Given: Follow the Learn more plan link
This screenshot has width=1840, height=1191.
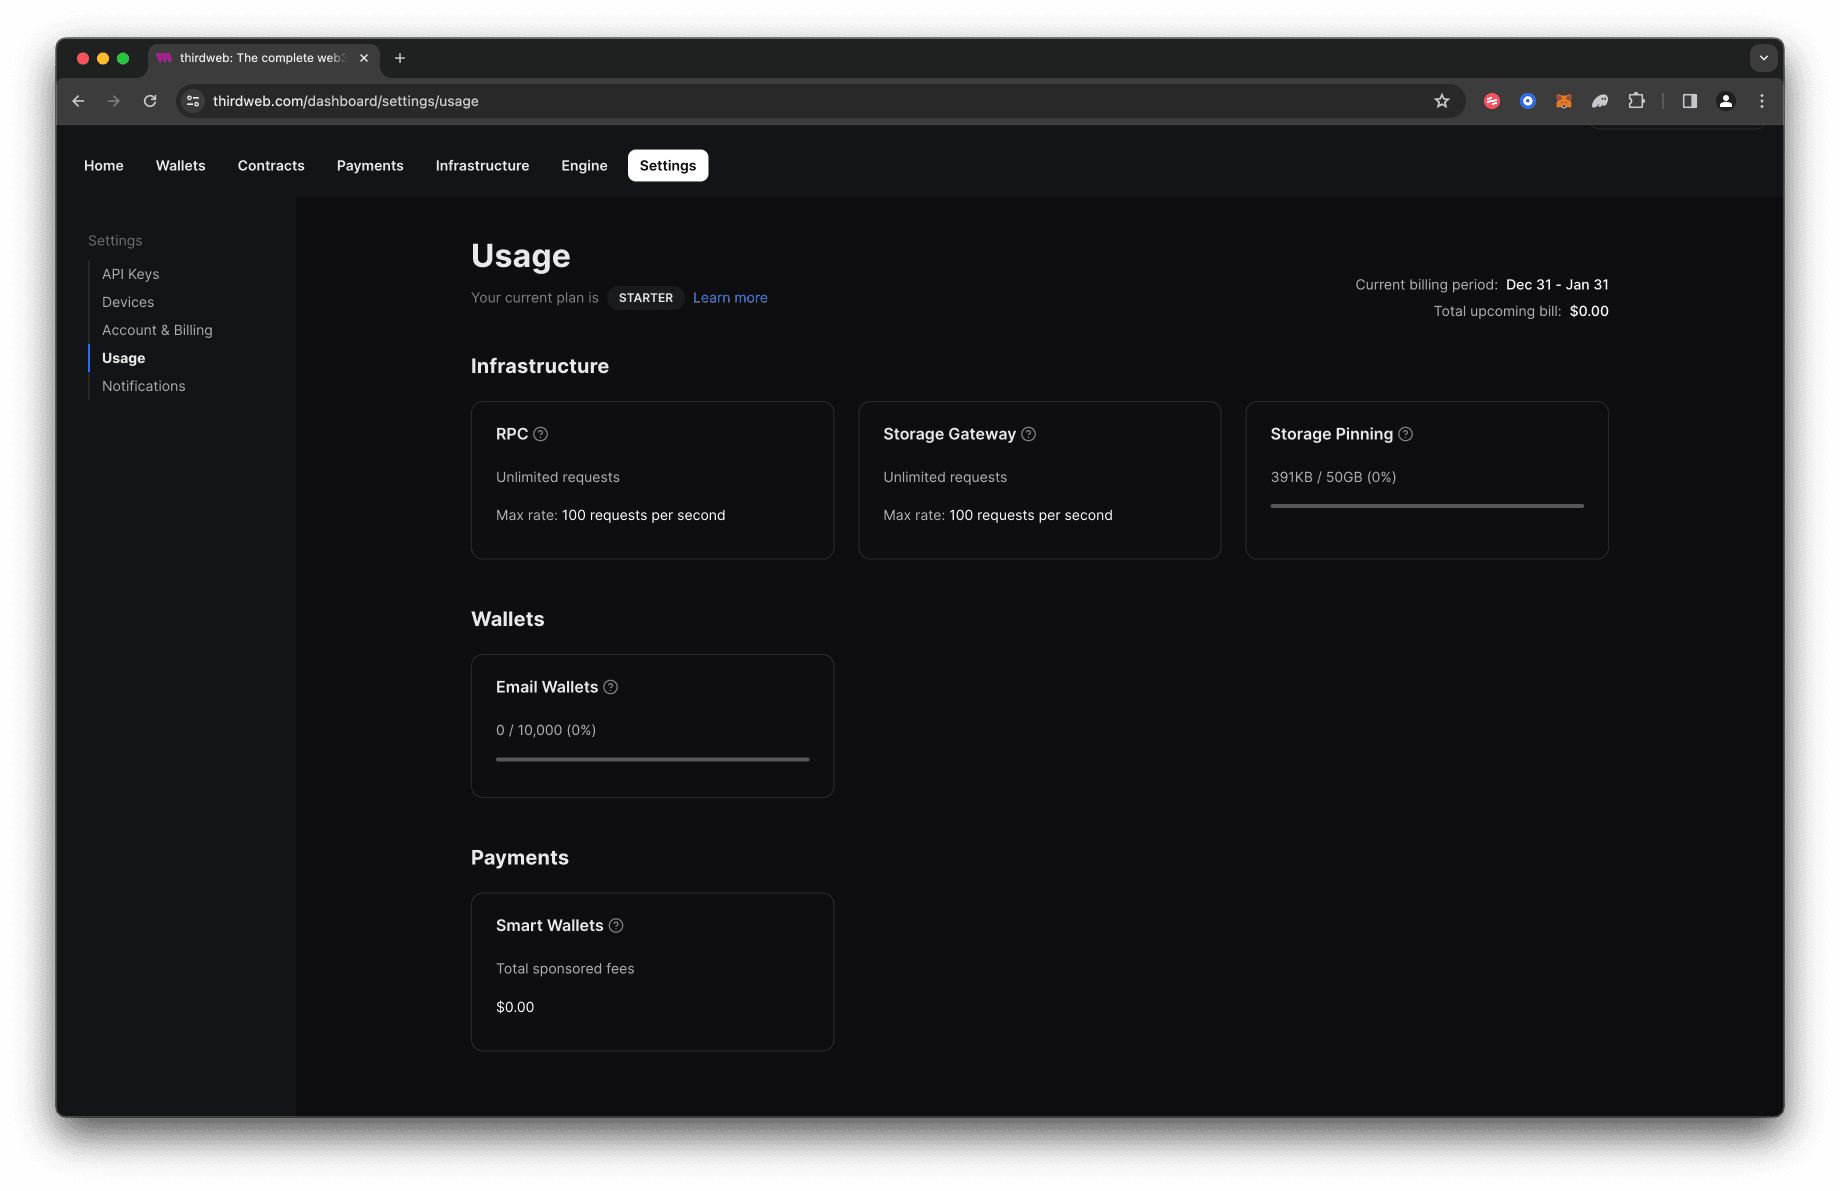Looking at the screenshot, I should pyautogui.click(x=730, y=298).
